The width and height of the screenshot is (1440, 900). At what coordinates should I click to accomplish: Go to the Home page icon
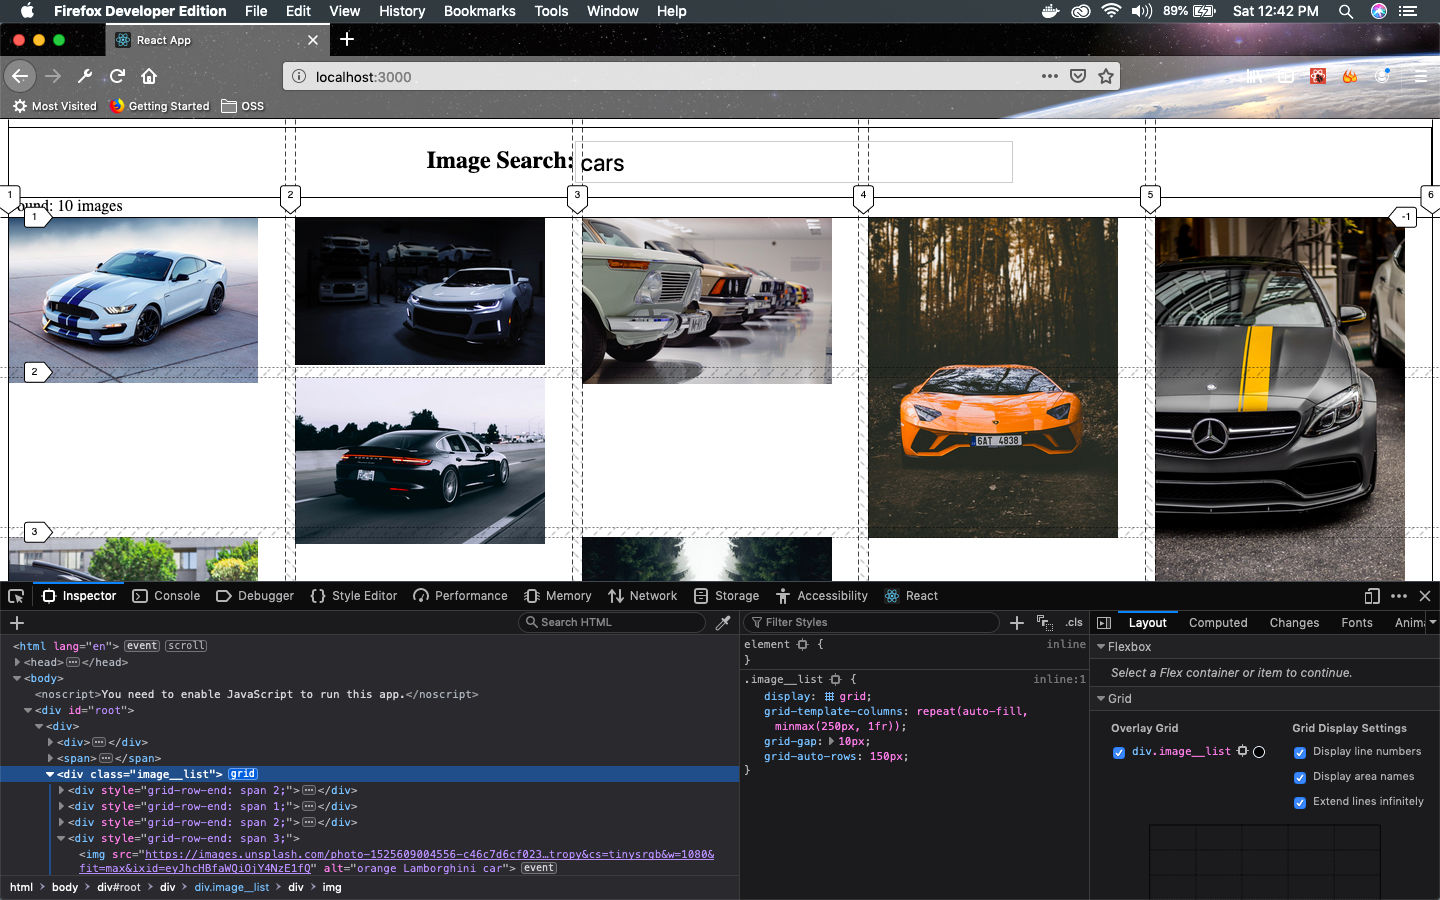pyautogui.click(x=149, y=76)
